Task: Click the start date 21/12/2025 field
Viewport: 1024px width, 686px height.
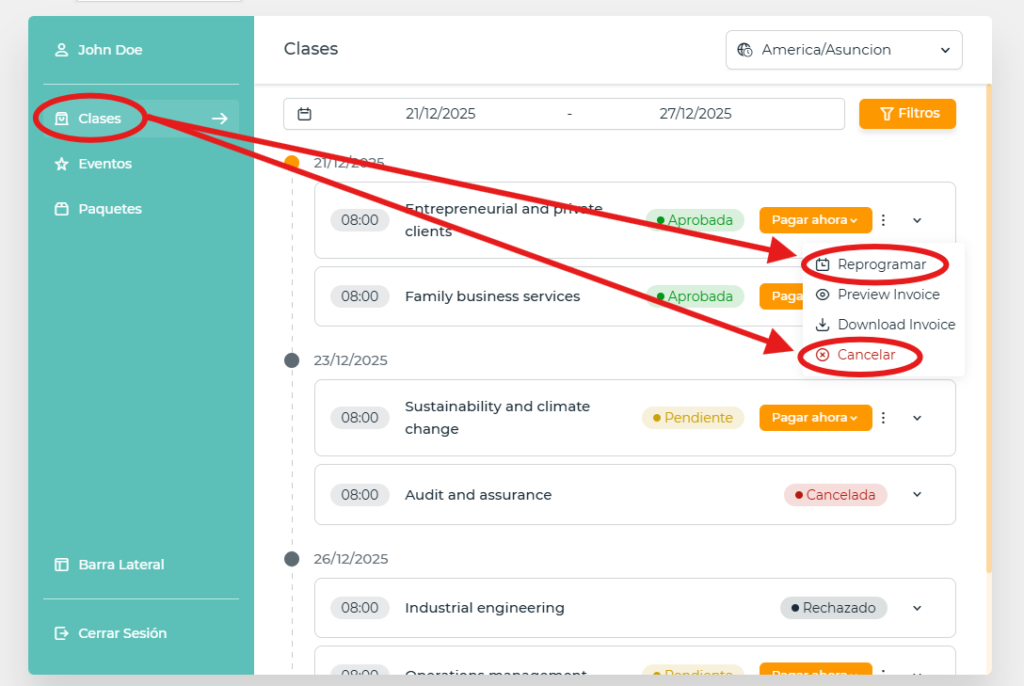Action: 440,114
